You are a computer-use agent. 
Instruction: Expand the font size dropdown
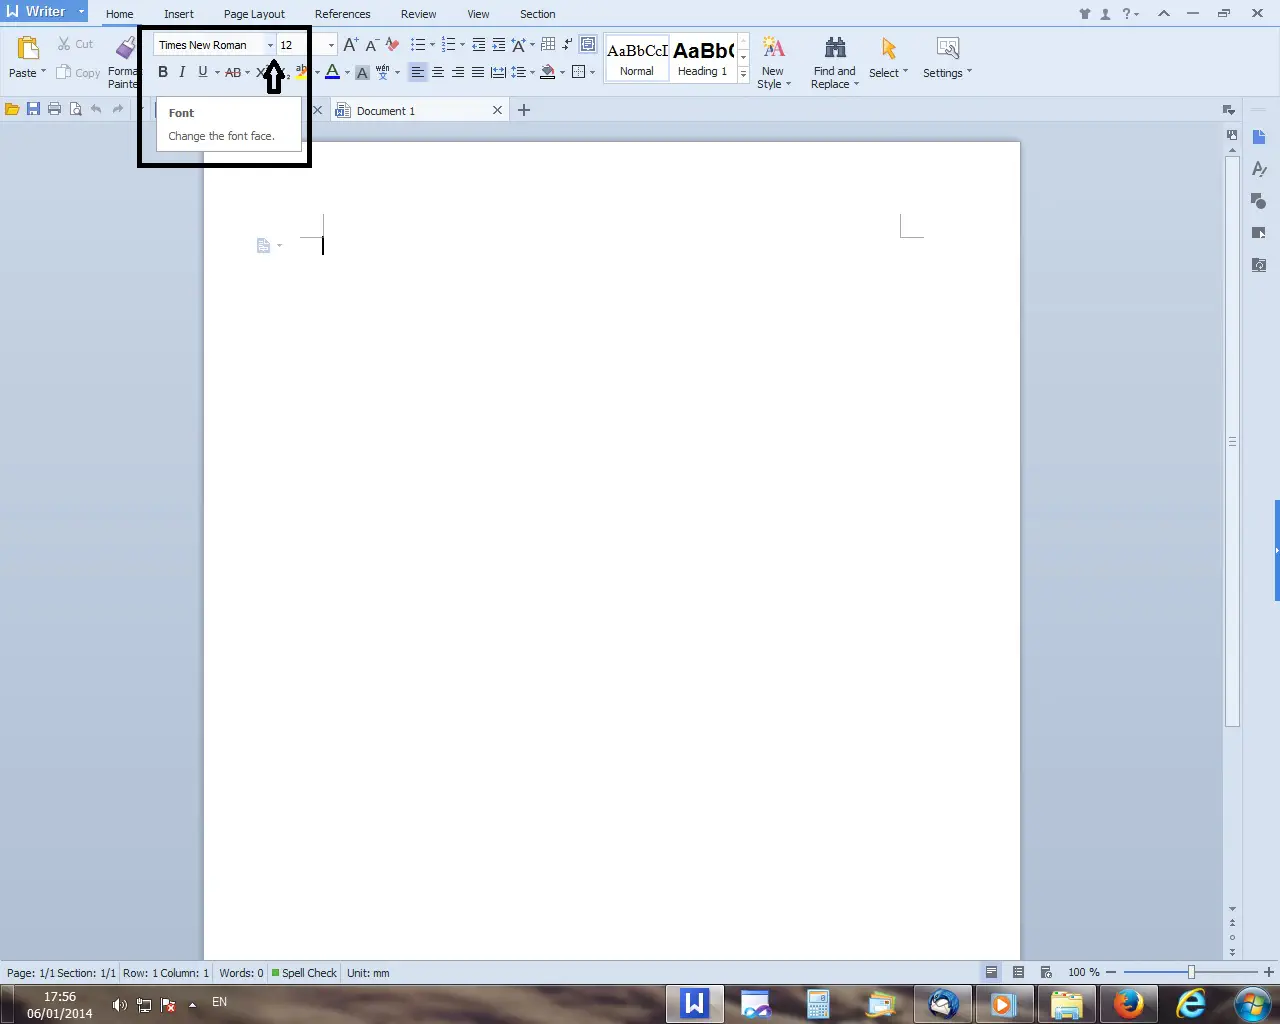click(x=331, y=45)
